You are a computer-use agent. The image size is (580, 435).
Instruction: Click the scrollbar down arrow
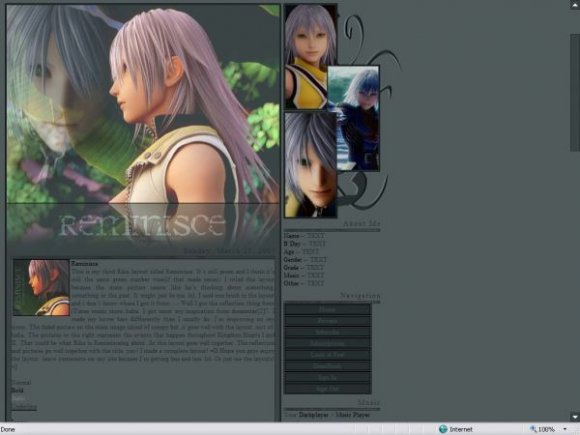click(575, 417)
